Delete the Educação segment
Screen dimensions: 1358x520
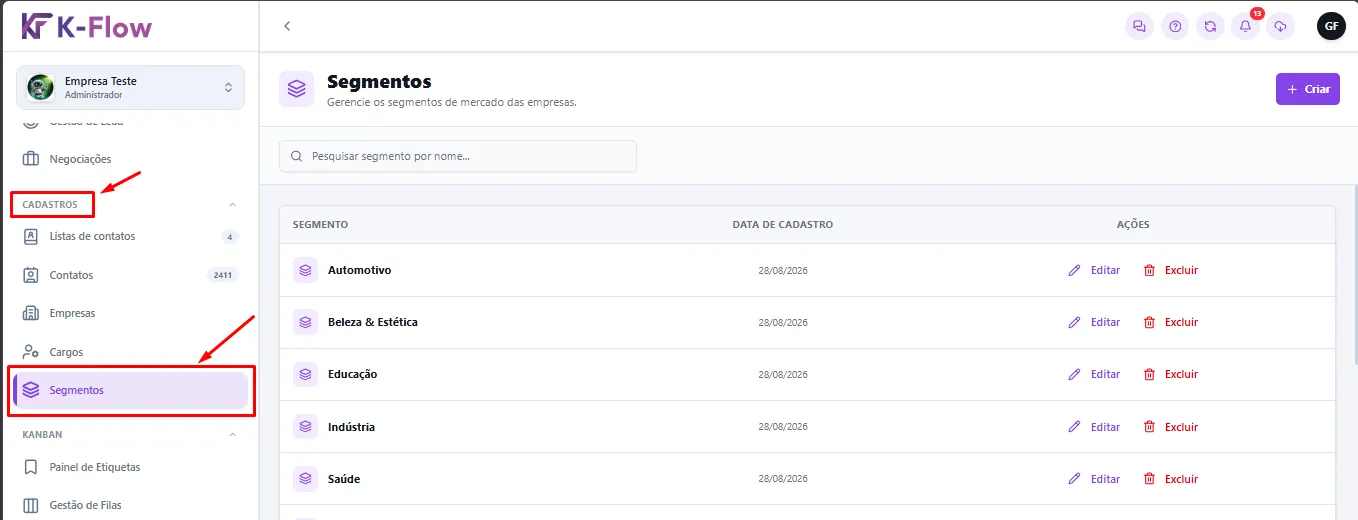tap(1170, 374)
